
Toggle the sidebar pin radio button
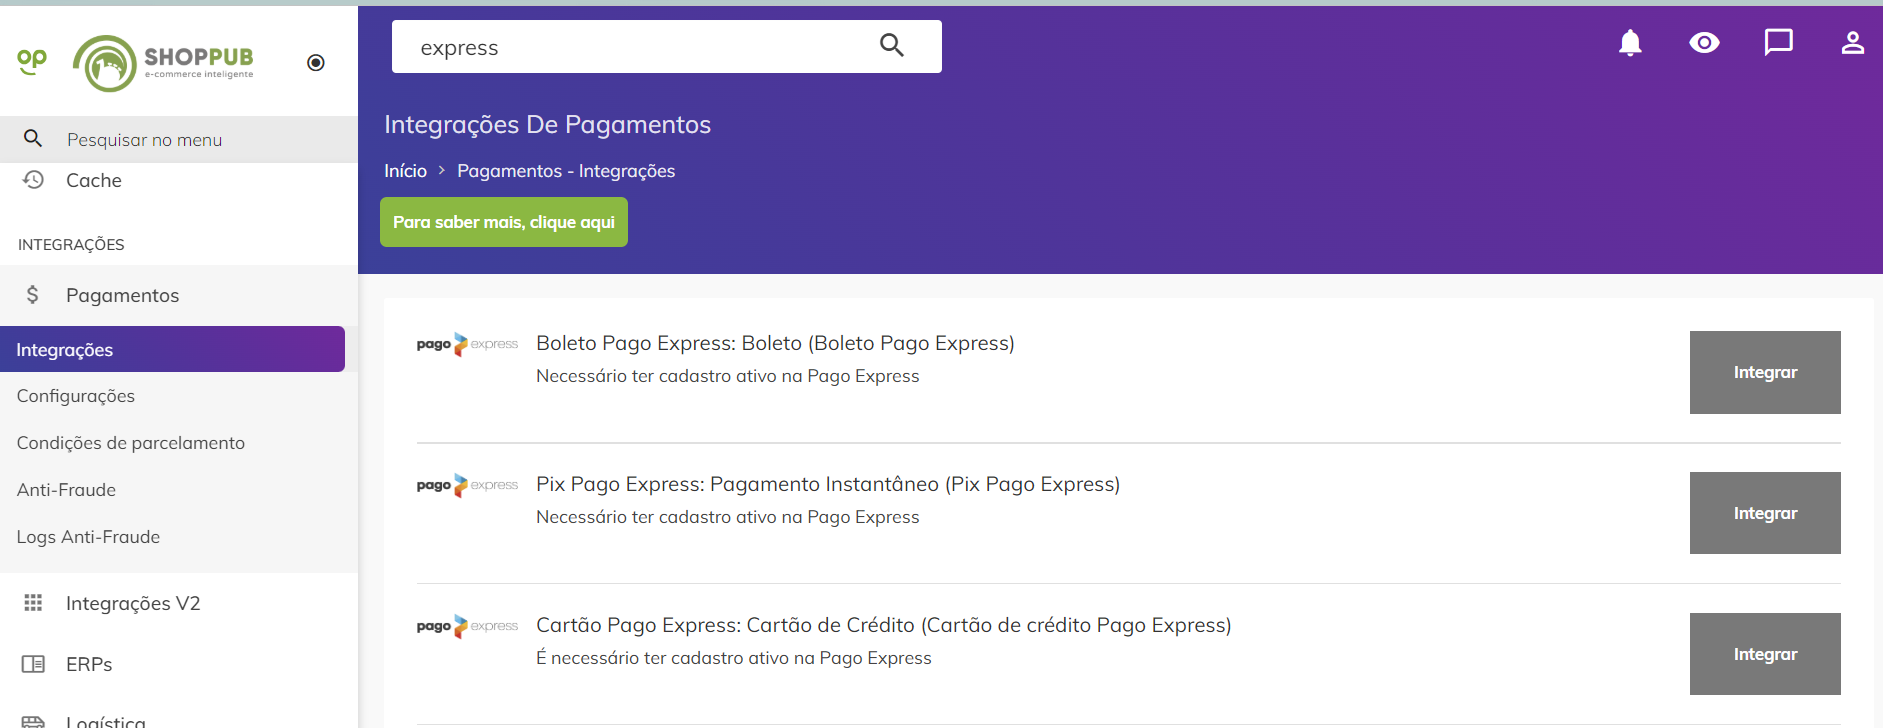click(x=316, y=63)
